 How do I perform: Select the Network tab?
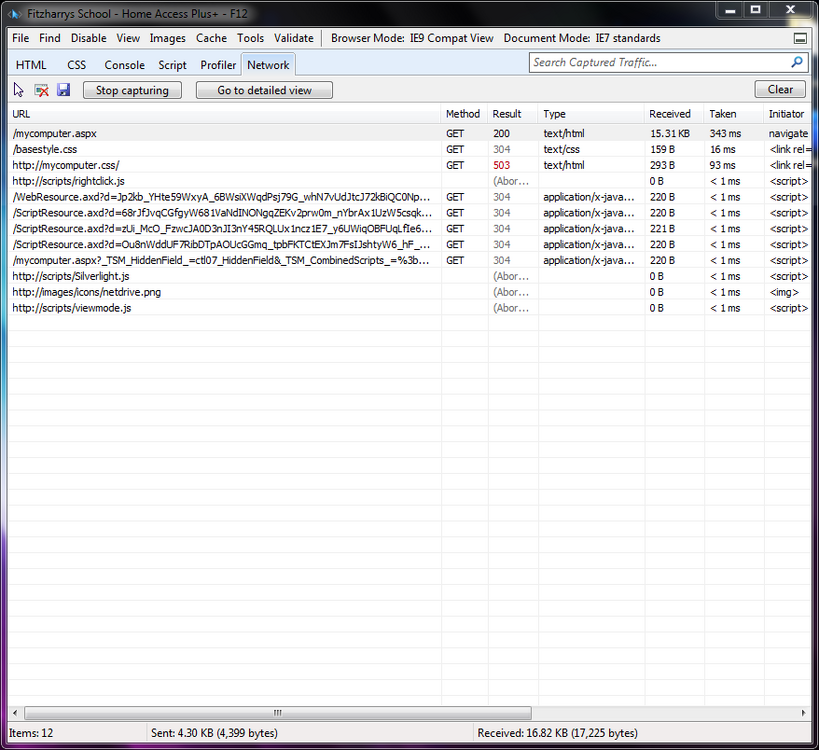pos(268,65)
